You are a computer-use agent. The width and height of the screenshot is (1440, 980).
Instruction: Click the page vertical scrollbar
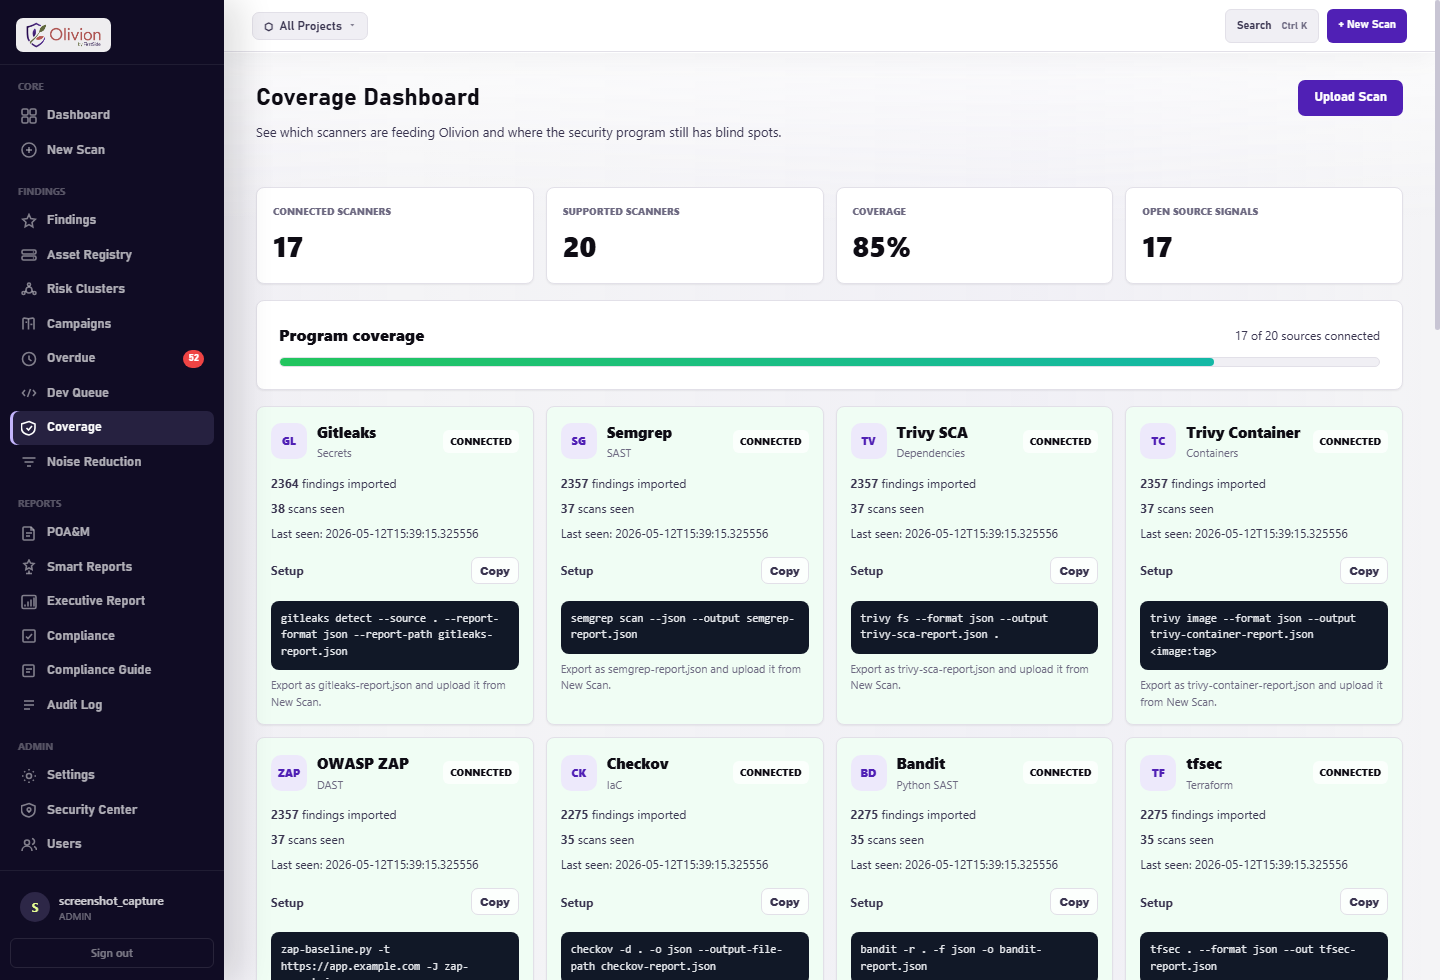point(1437,165)
